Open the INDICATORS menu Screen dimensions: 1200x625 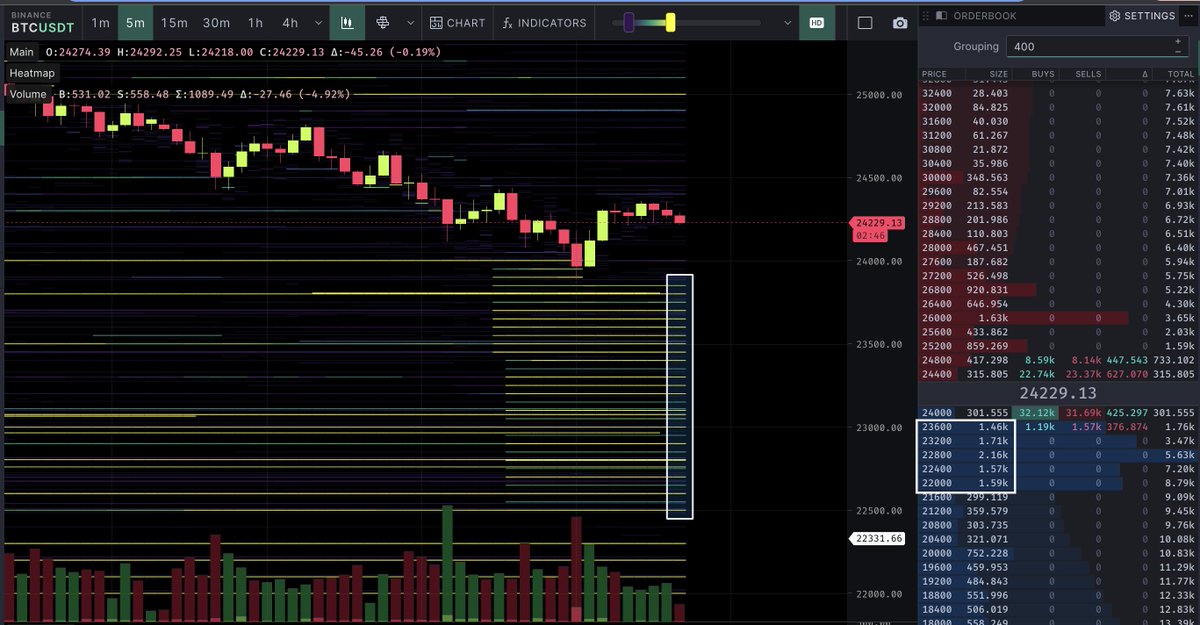(544, 22)
